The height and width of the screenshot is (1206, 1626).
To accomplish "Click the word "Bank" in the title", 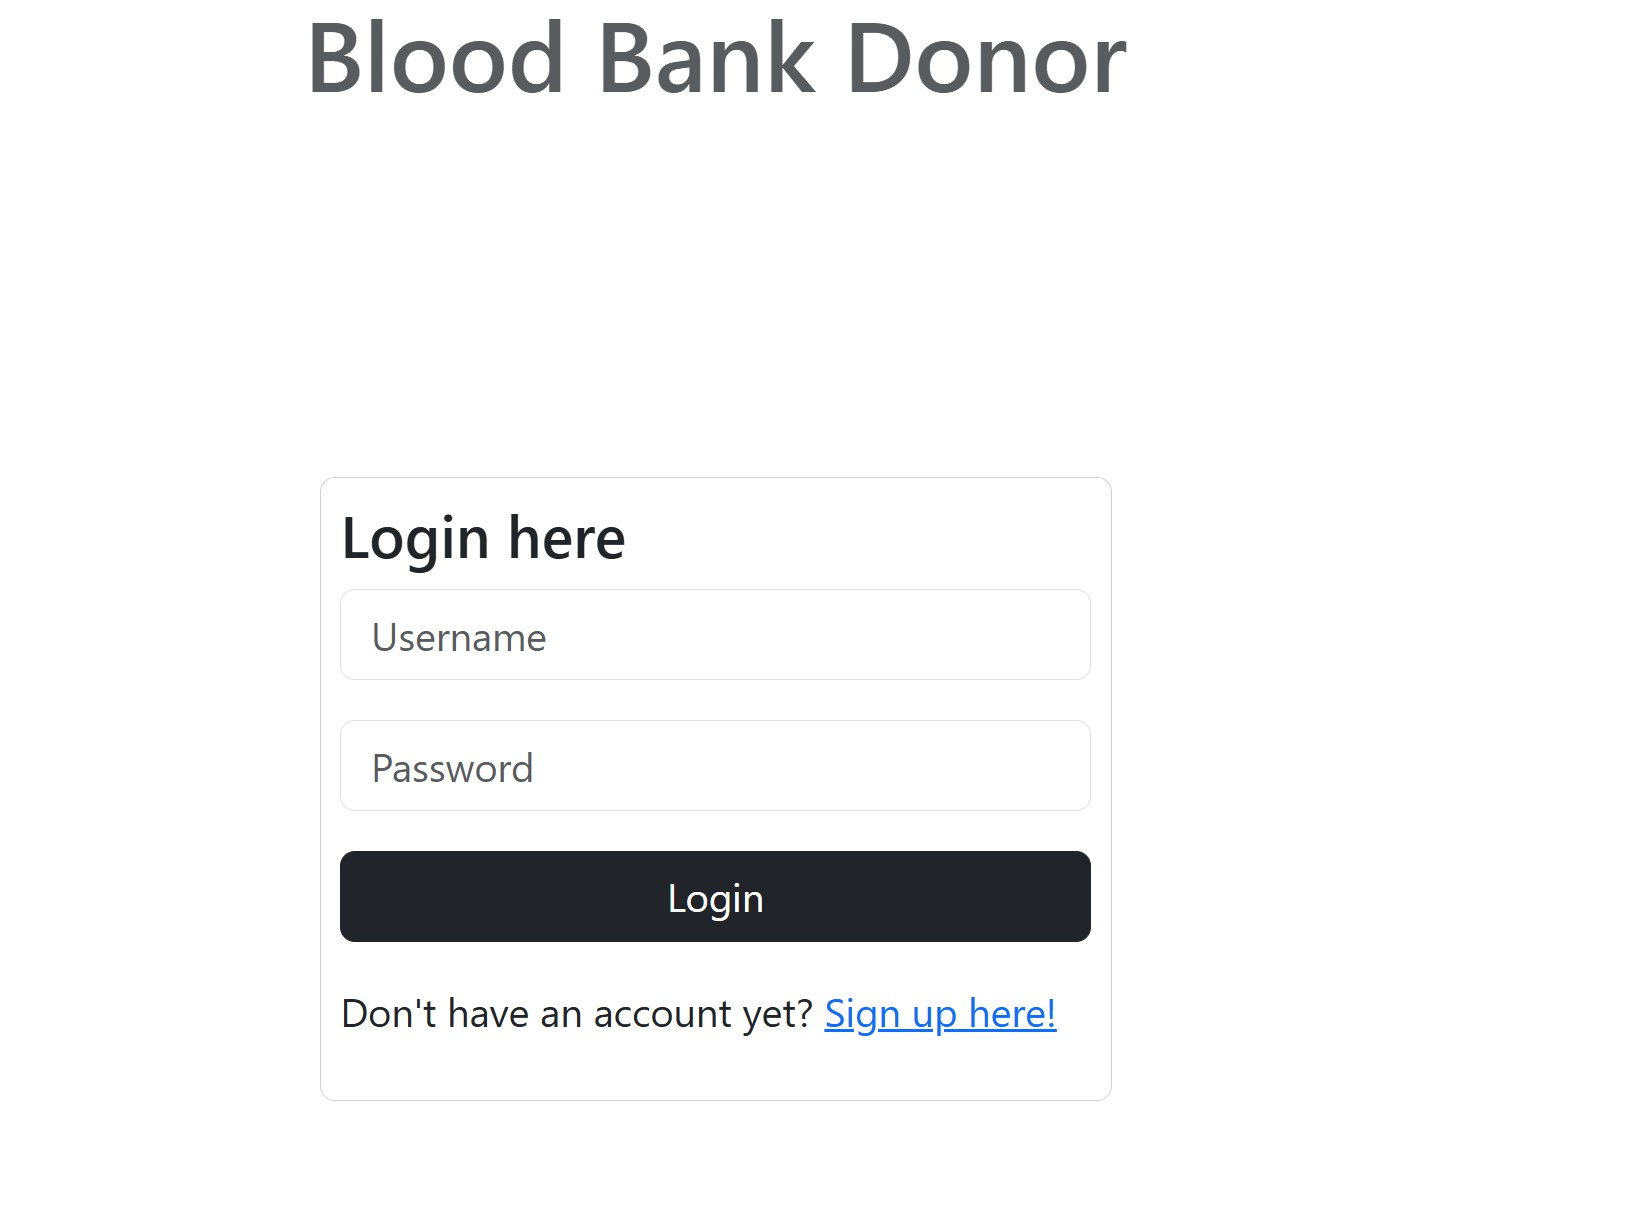I will click(706, 60).
